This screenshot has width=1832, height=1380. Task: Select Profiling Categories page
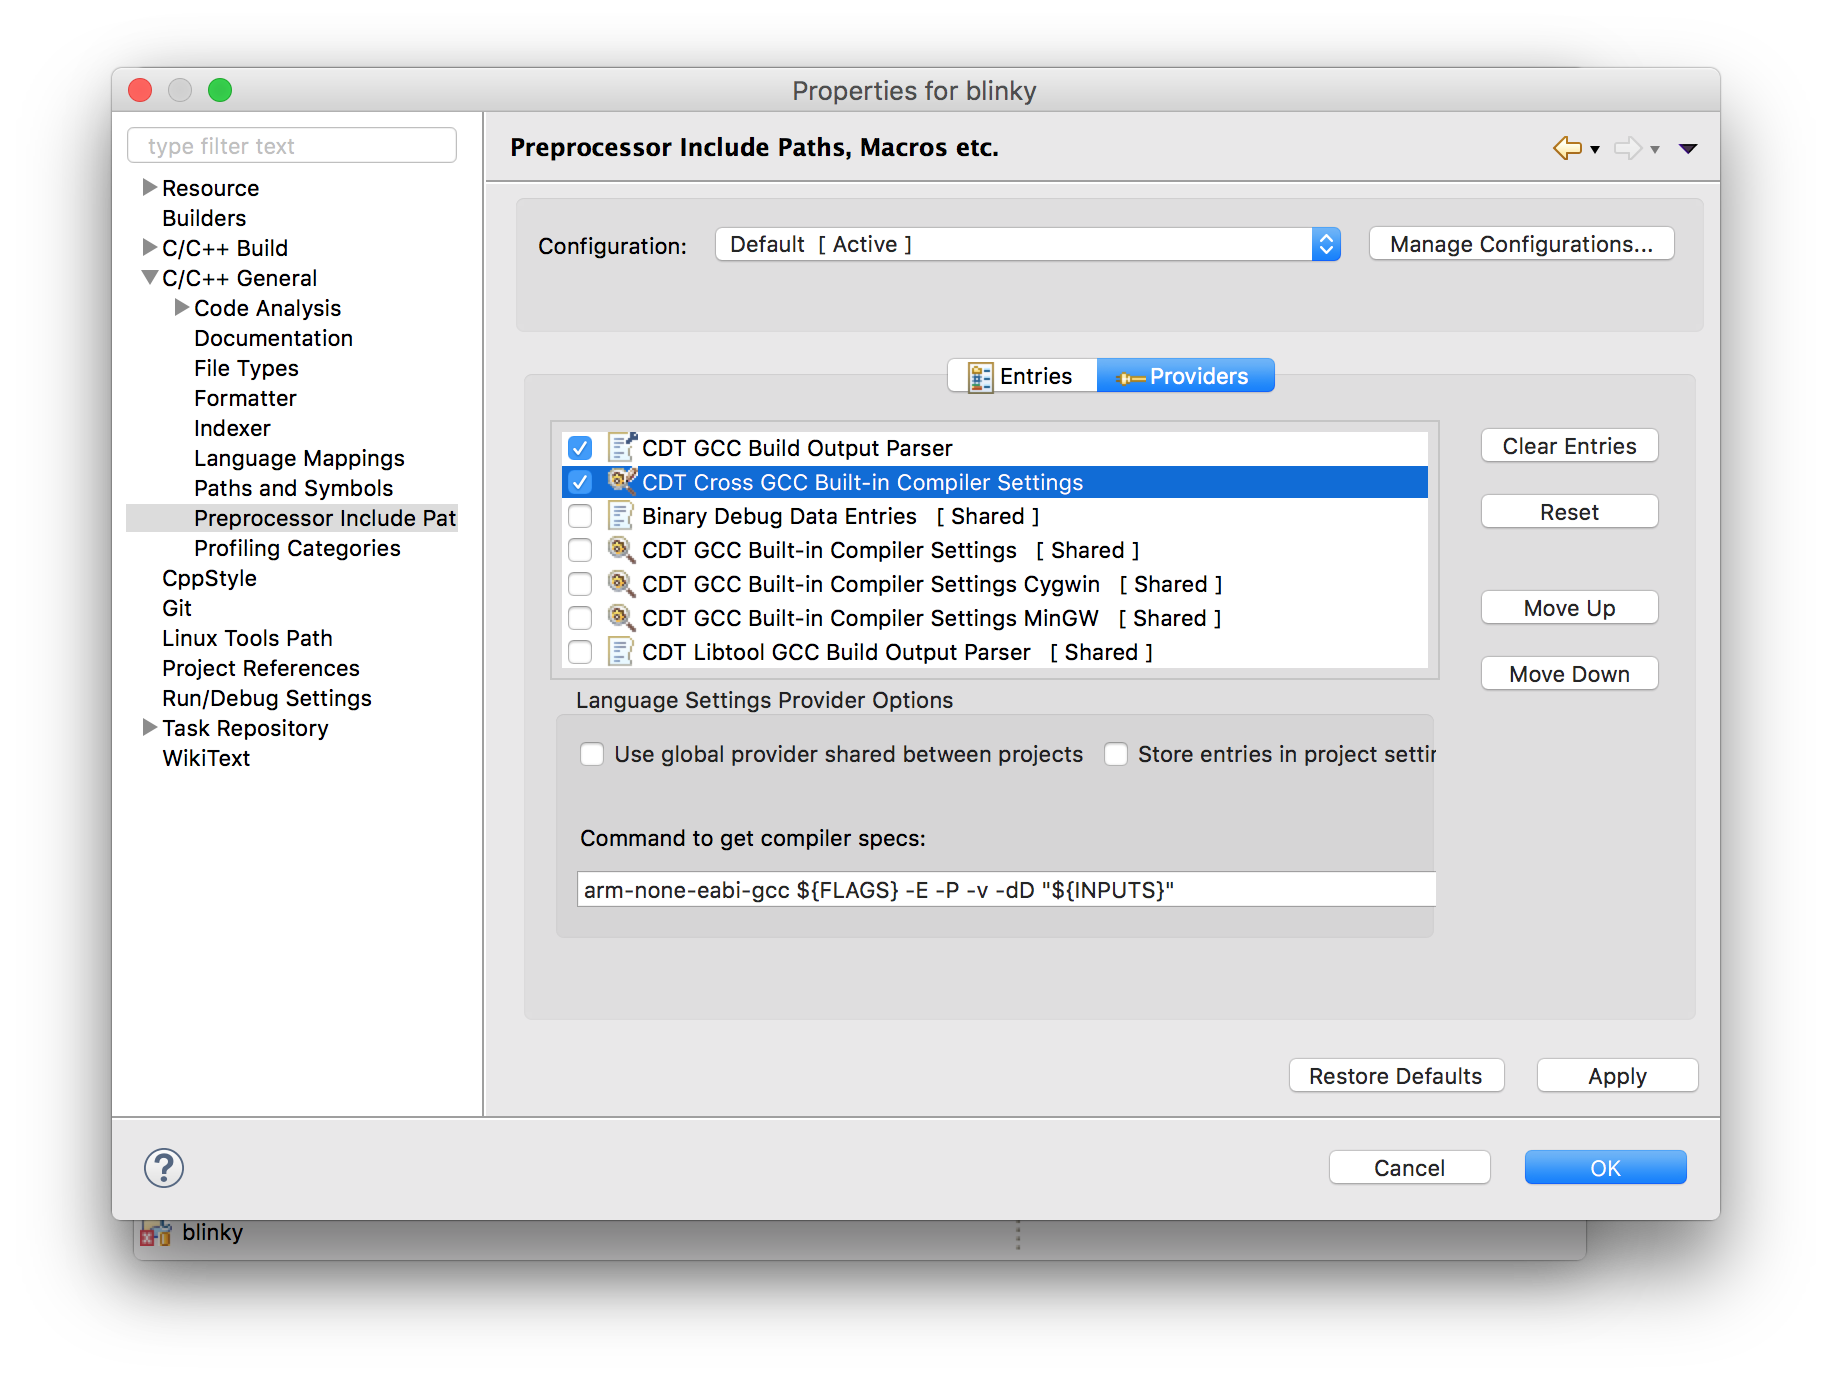pyautogui.click(x=297, y=548)
